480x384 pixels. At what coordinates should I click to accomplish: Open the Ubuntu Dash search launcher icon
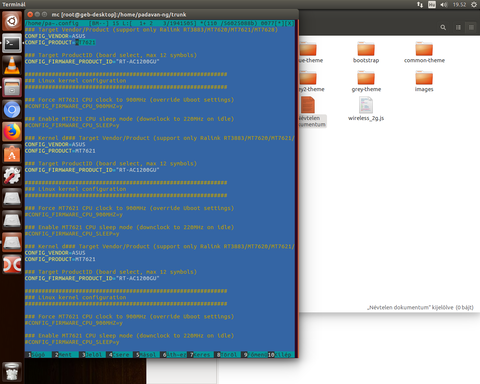(x=12, y=21)
